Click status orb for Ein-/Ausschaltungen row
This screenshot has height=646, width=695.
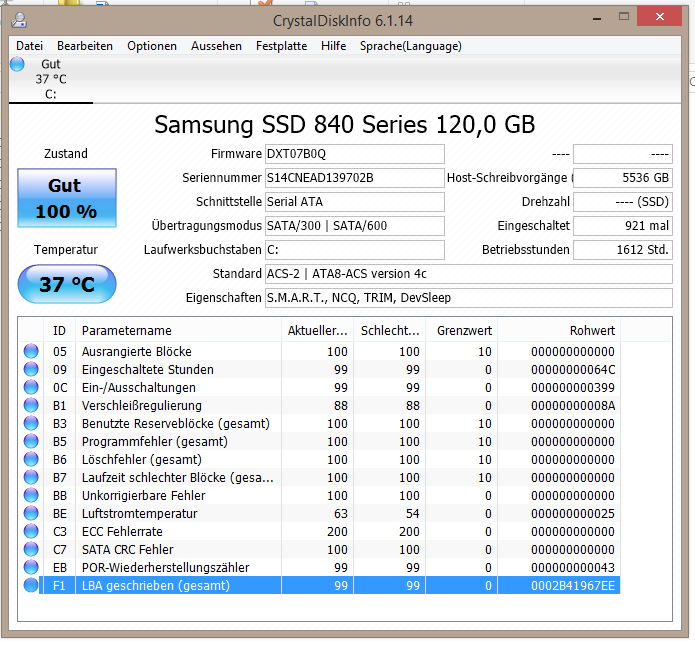[x=31, y=387]
